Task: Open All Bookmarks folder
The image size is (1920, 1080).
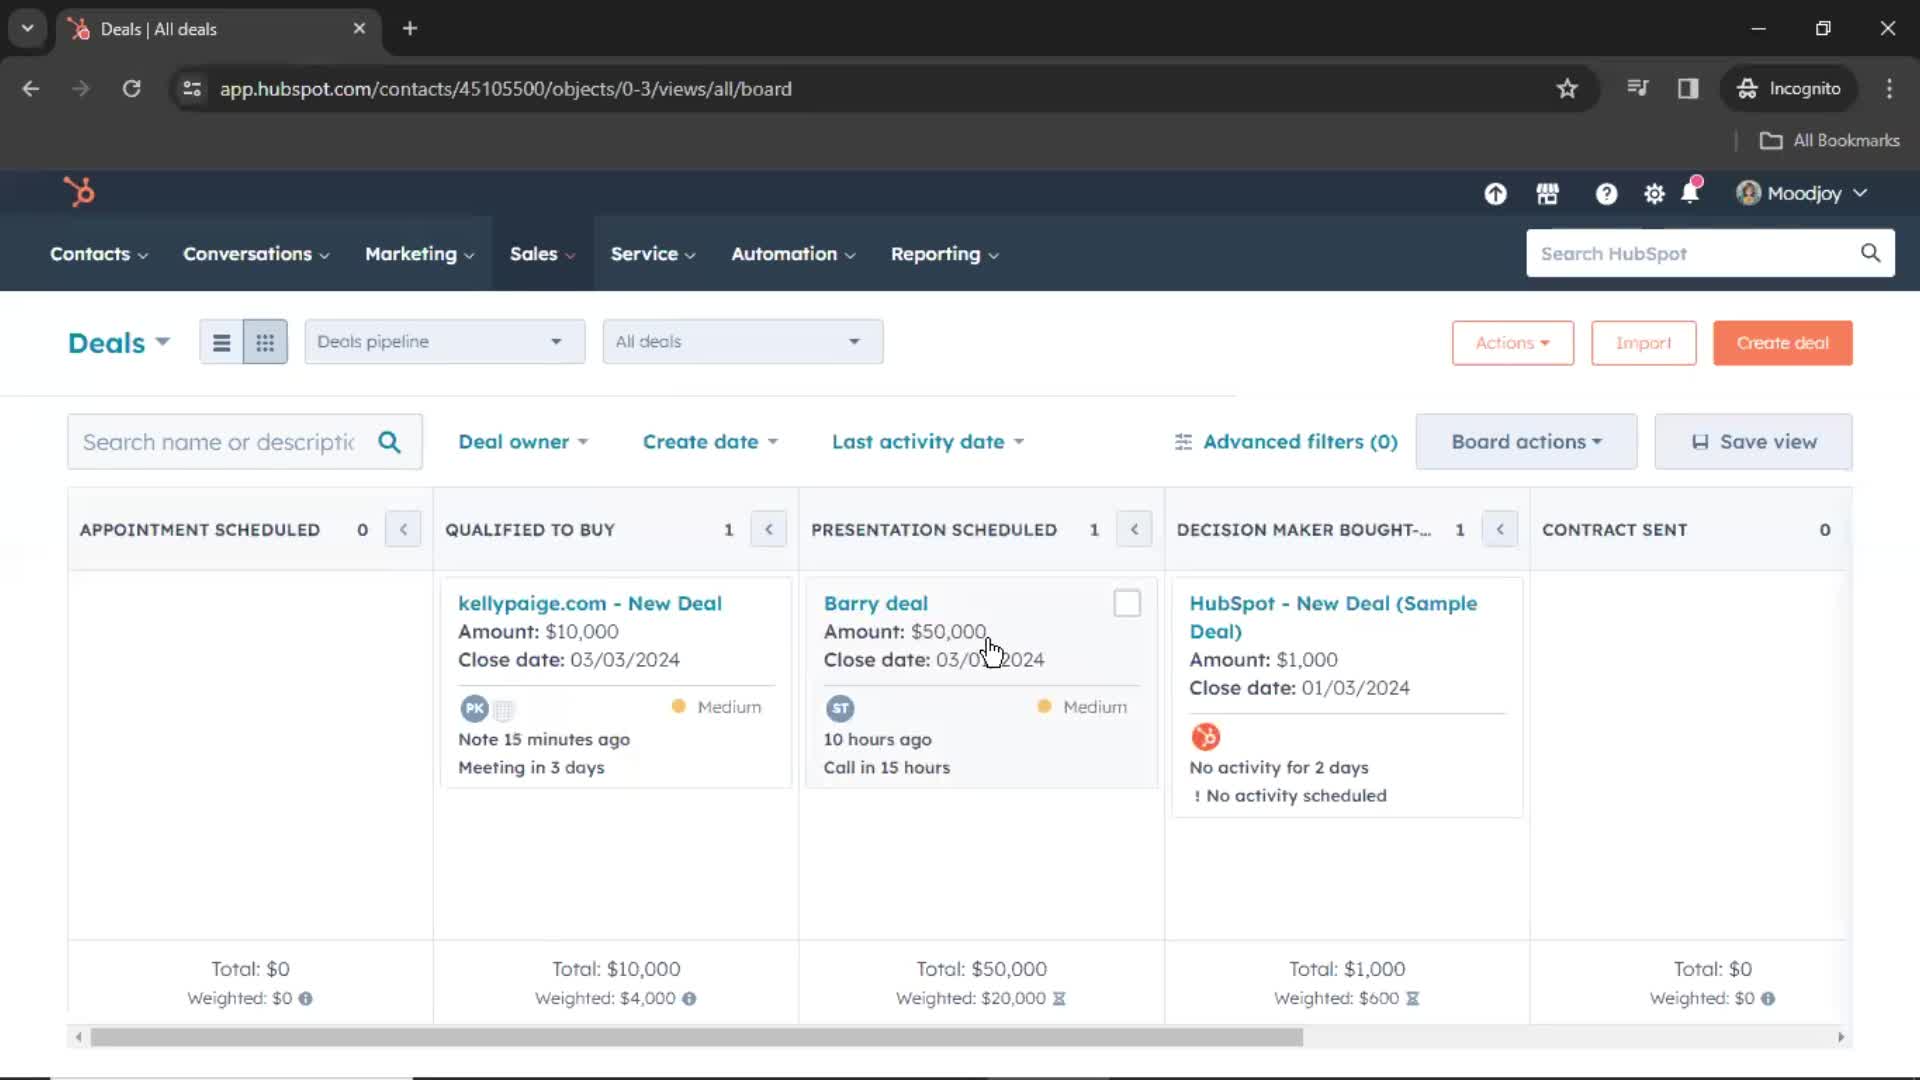Action: coord(1830,140)
